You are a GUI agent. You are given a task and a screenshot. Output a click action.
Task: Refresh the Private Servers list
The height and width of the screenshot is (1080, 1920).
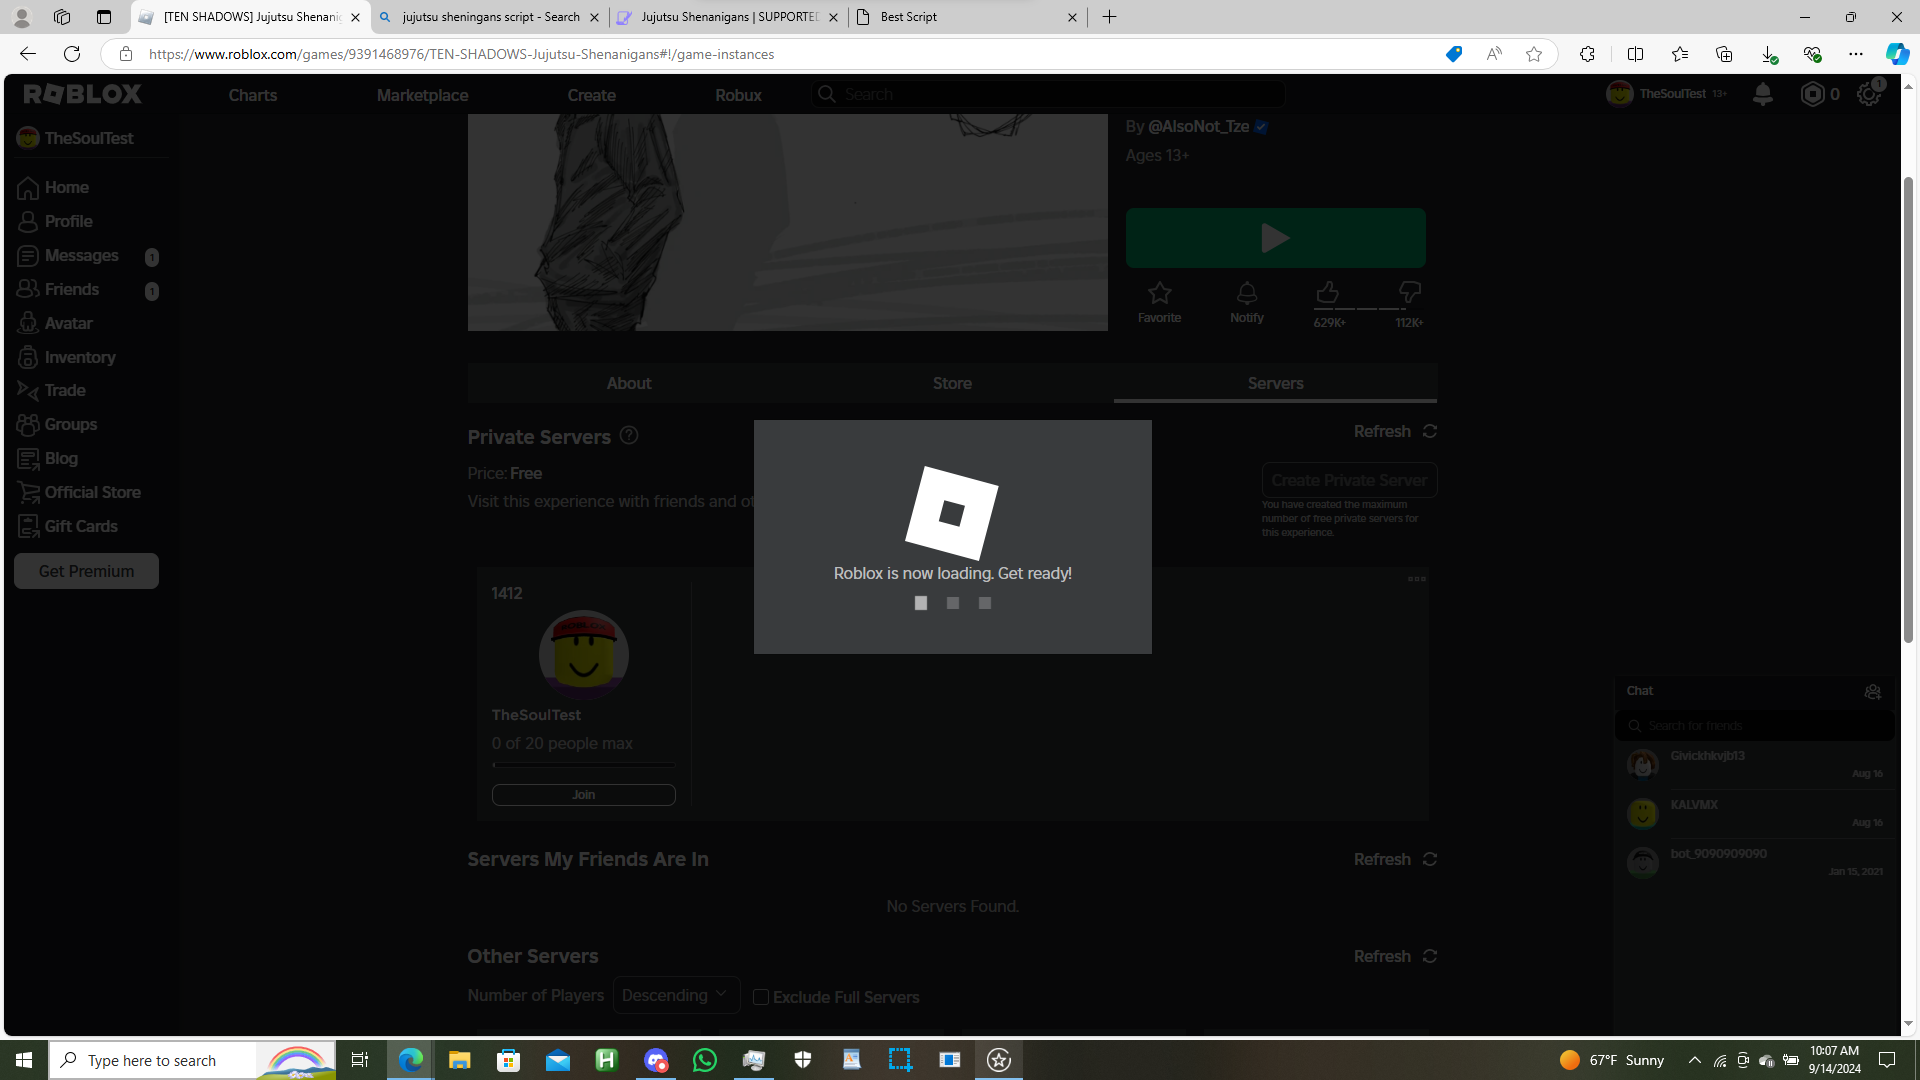point(1395,431)
